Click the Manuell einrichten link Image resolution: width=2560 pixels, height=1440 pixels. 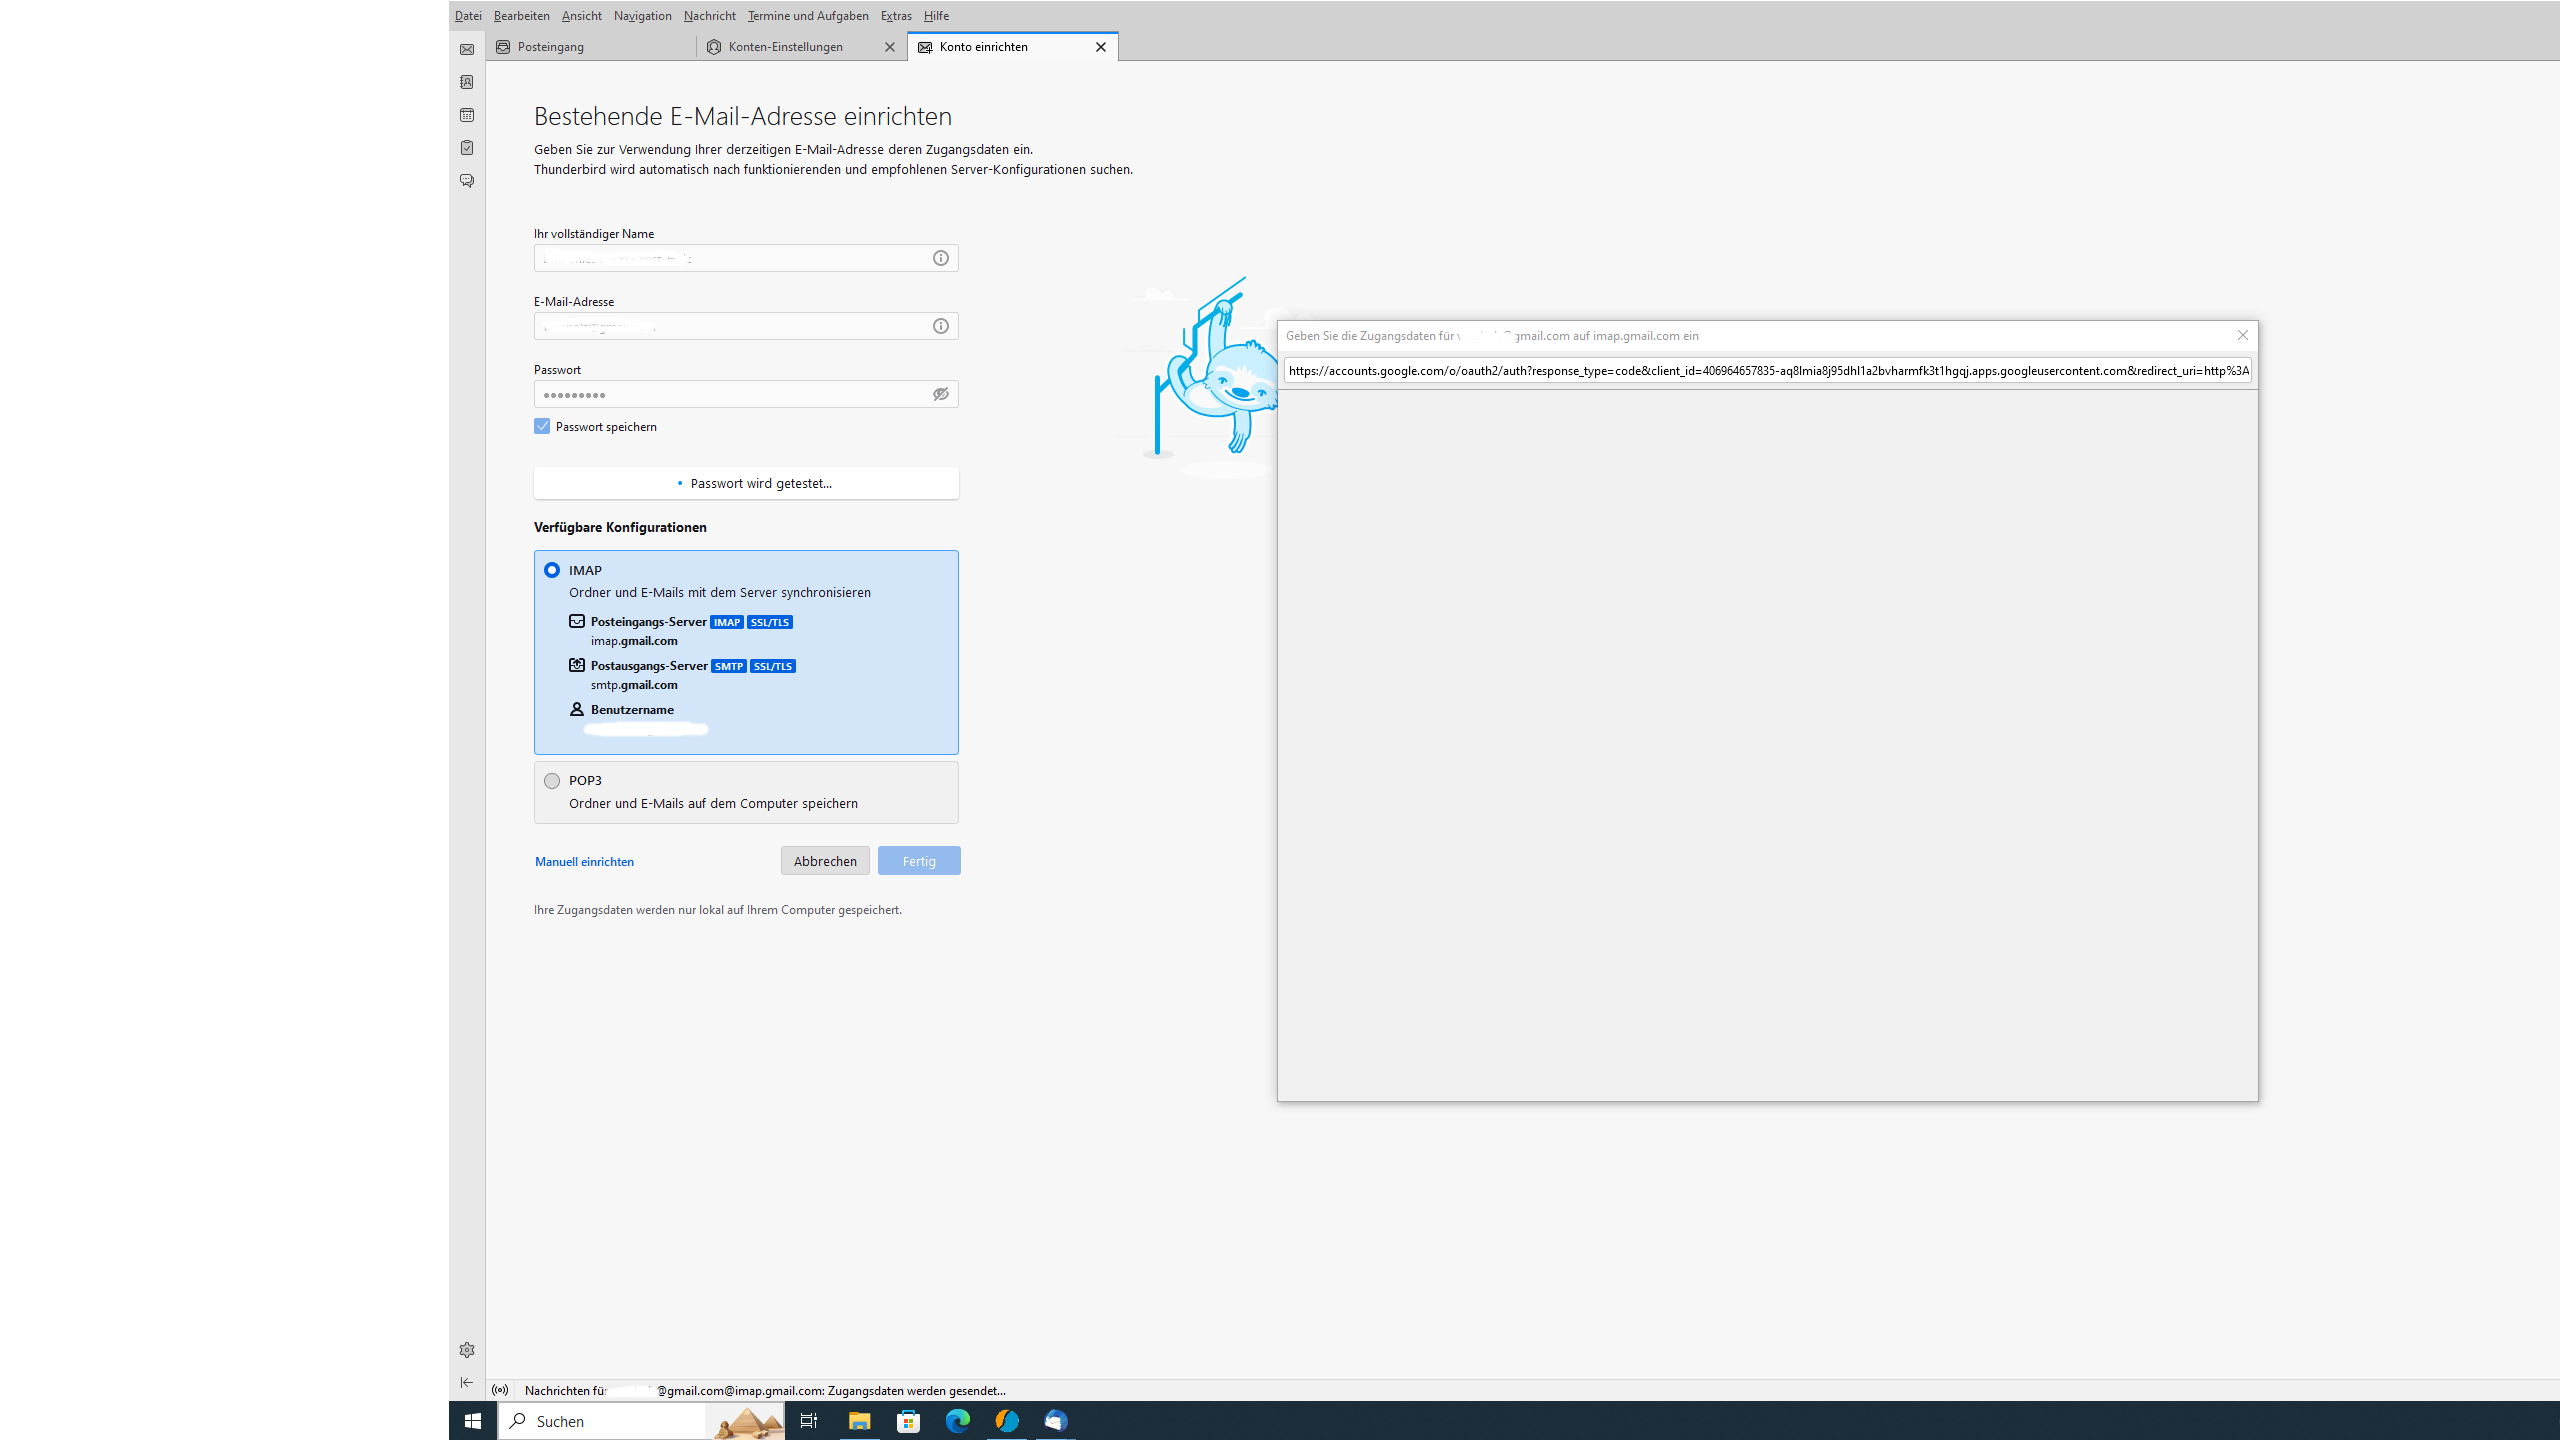(x=584, y=862)
